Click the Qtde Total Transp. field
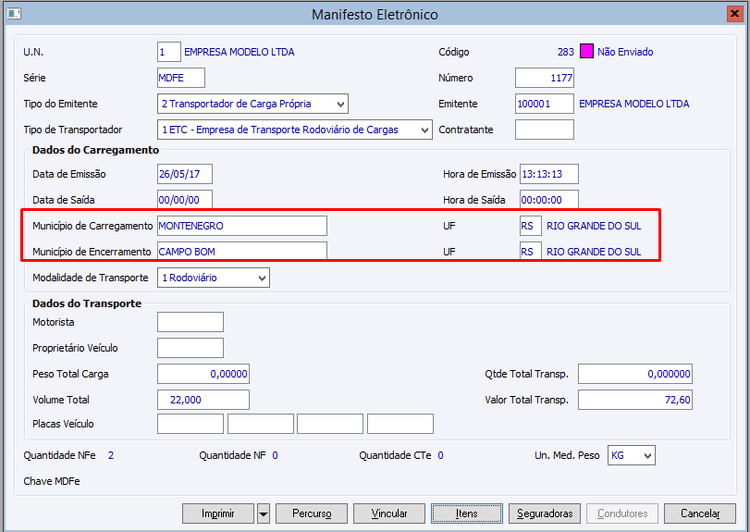The height and width of the screenshot is (532, 750). click(635, 374)
